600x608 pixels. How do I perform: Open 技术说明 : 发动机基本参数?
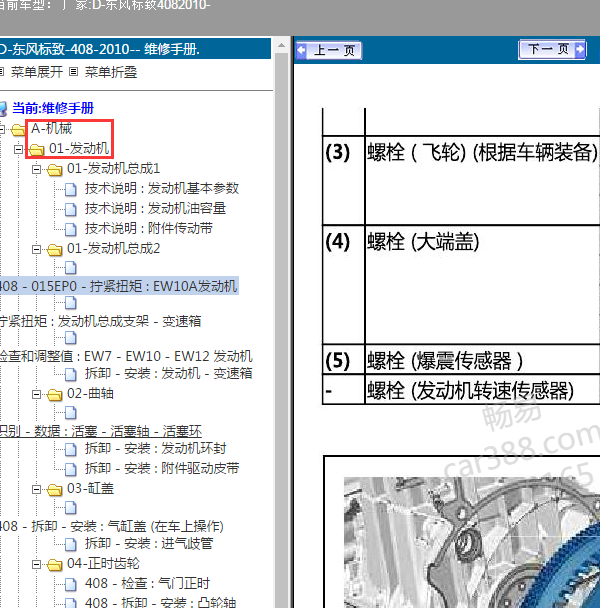pyautogui.click(x=162, y=188)
